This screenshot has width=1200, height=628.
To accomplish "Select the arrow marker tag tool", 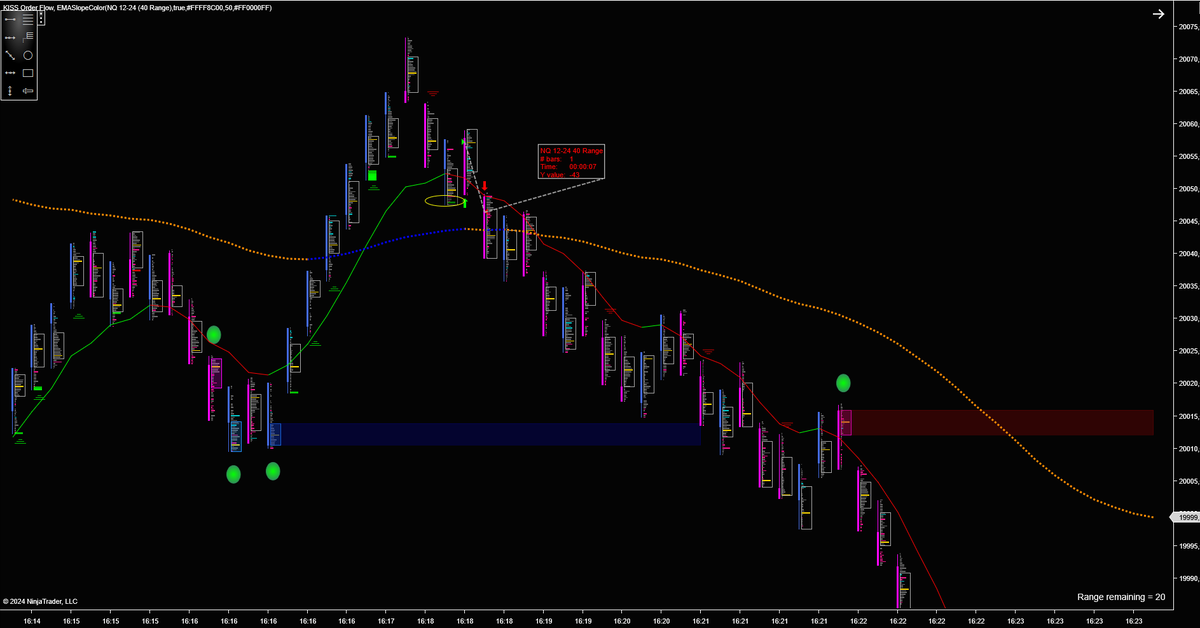I will tap(28, 91).
